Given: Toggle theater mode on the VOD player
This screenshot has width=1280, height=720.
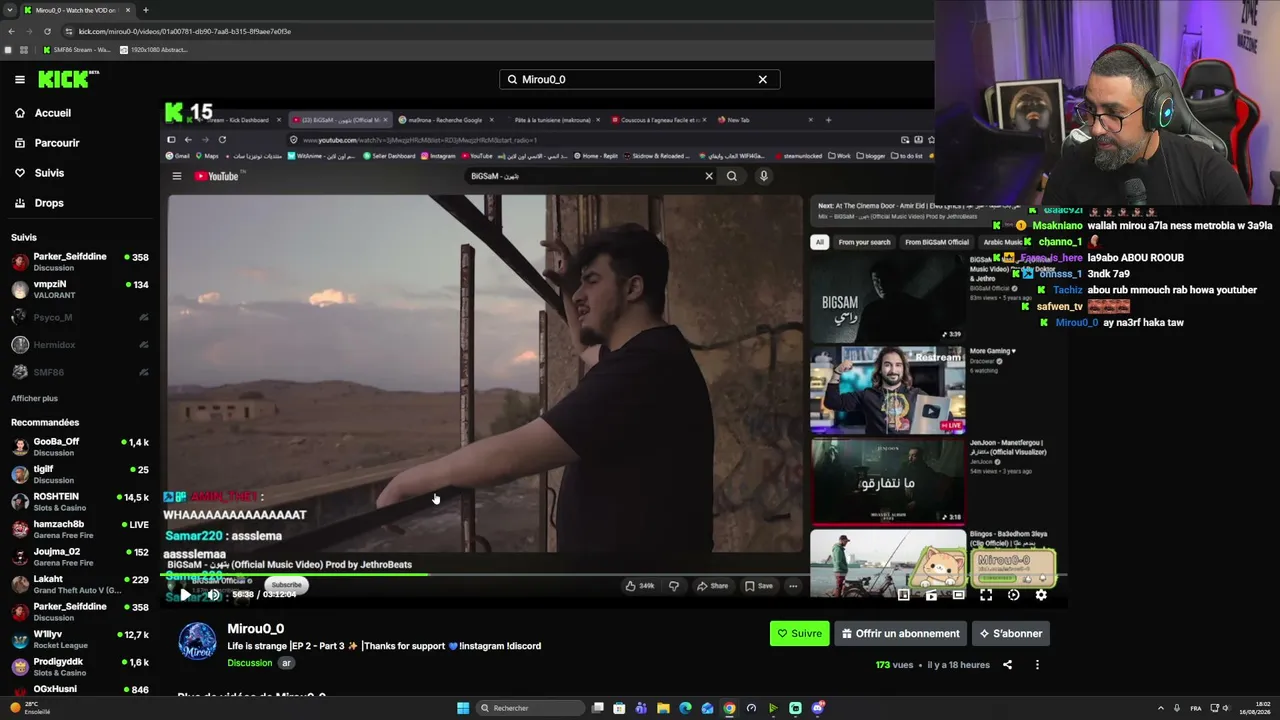Looking at the screenshot, I should pos(958,595).
